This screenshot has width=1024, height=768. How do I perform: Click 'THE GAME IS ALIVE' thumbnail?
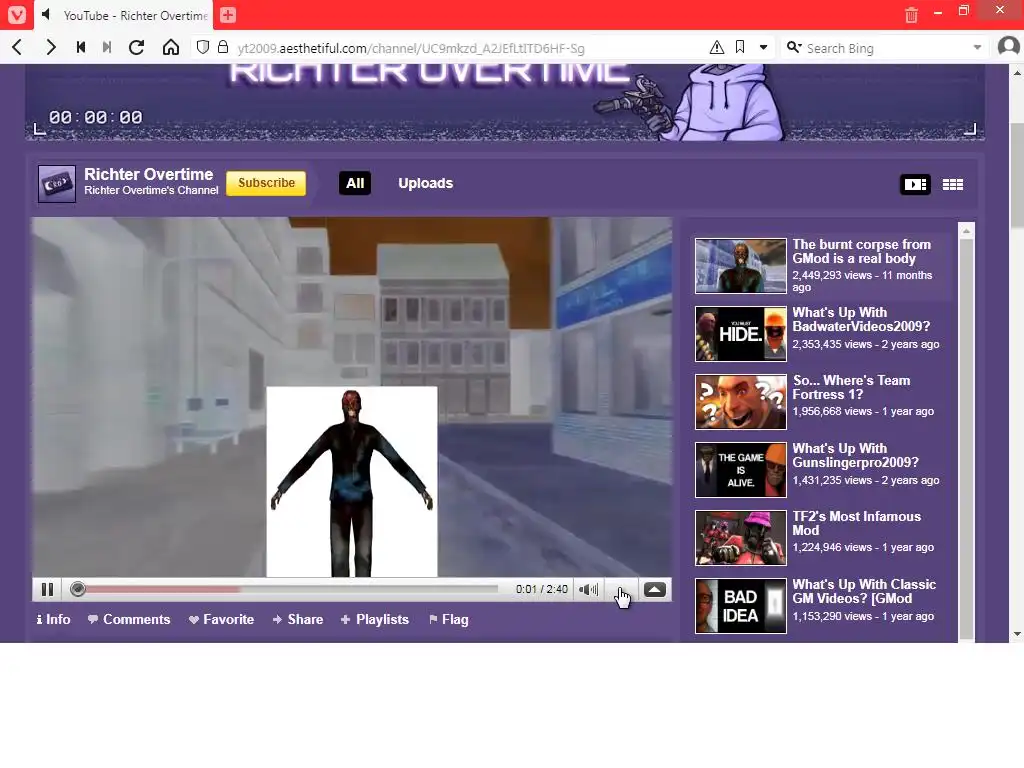(x=741, y=470)
